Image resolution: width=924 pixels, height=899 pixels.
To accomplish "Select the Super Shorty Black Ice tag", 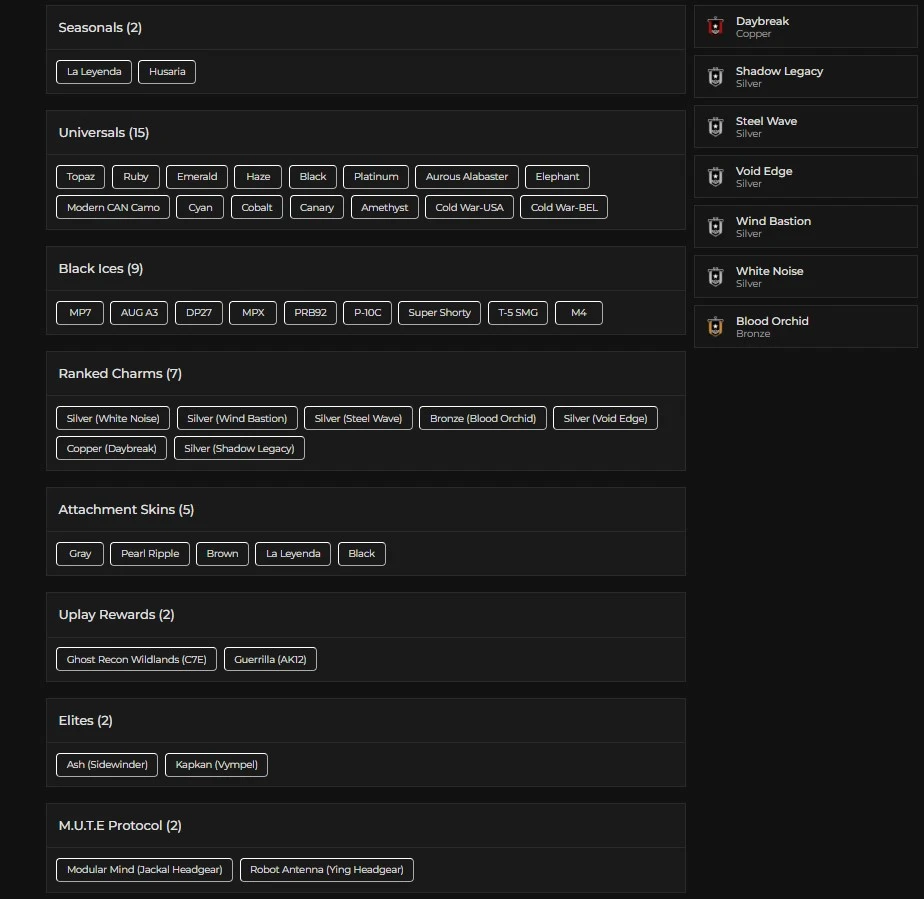I will [x=439, y=313].
